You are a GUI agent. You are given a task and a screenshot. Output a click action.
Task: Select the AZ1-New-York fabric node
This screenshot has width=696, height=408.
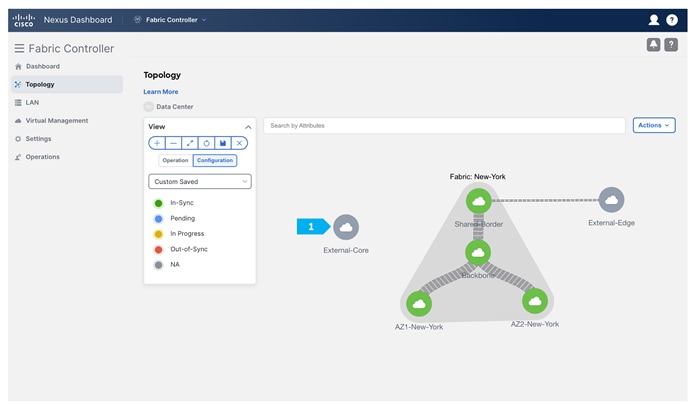pyautogui.click(x=419, y=304)
